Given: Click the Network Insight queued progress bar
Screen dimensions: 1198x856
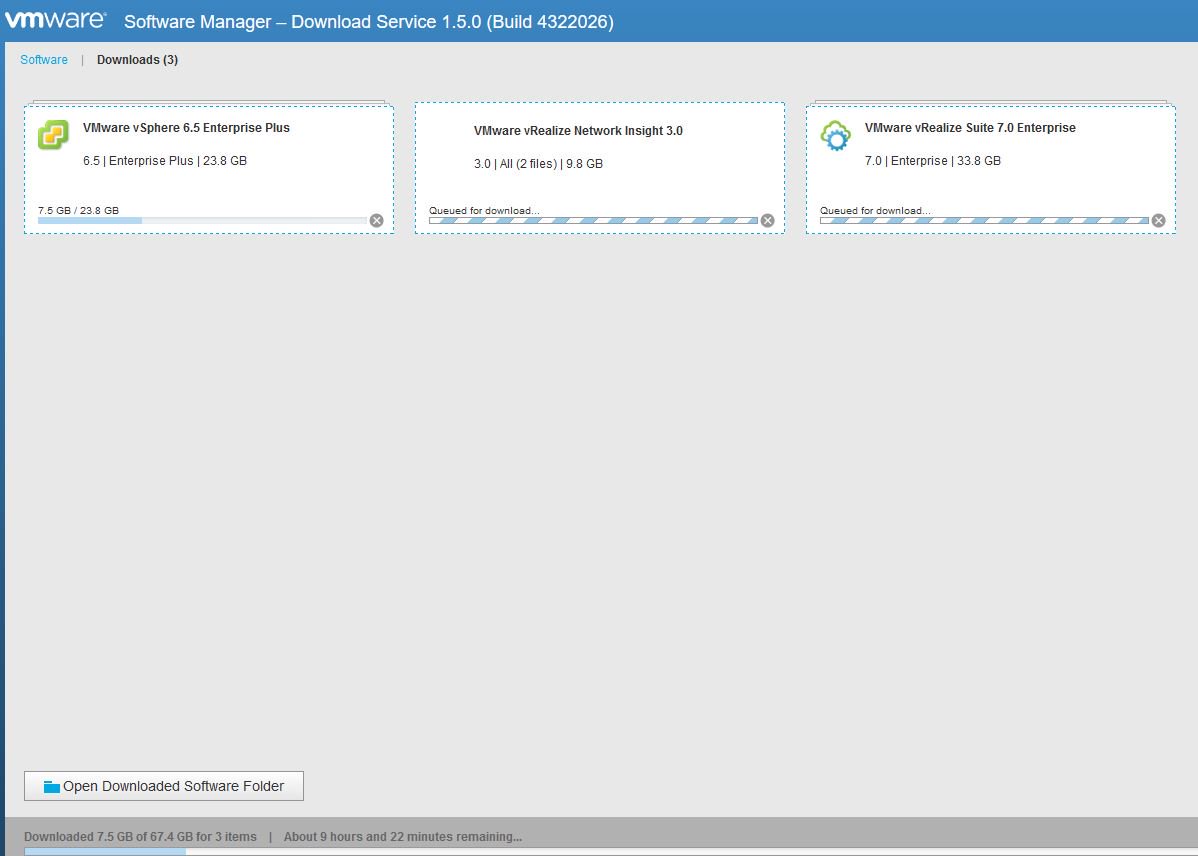Looking at the screenshot, I should click(x=594, y=221).
